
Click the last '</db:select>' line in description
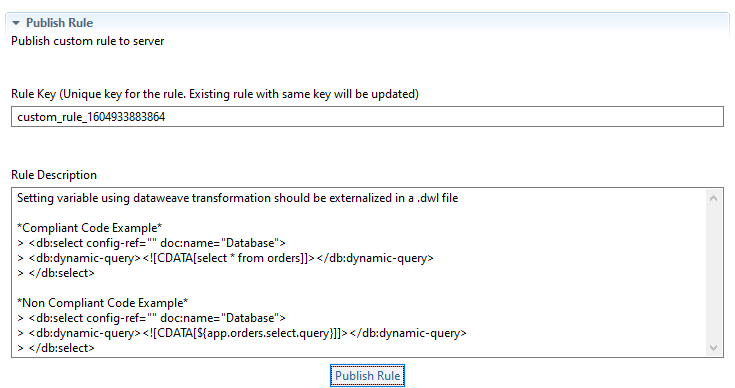point(56,348)
